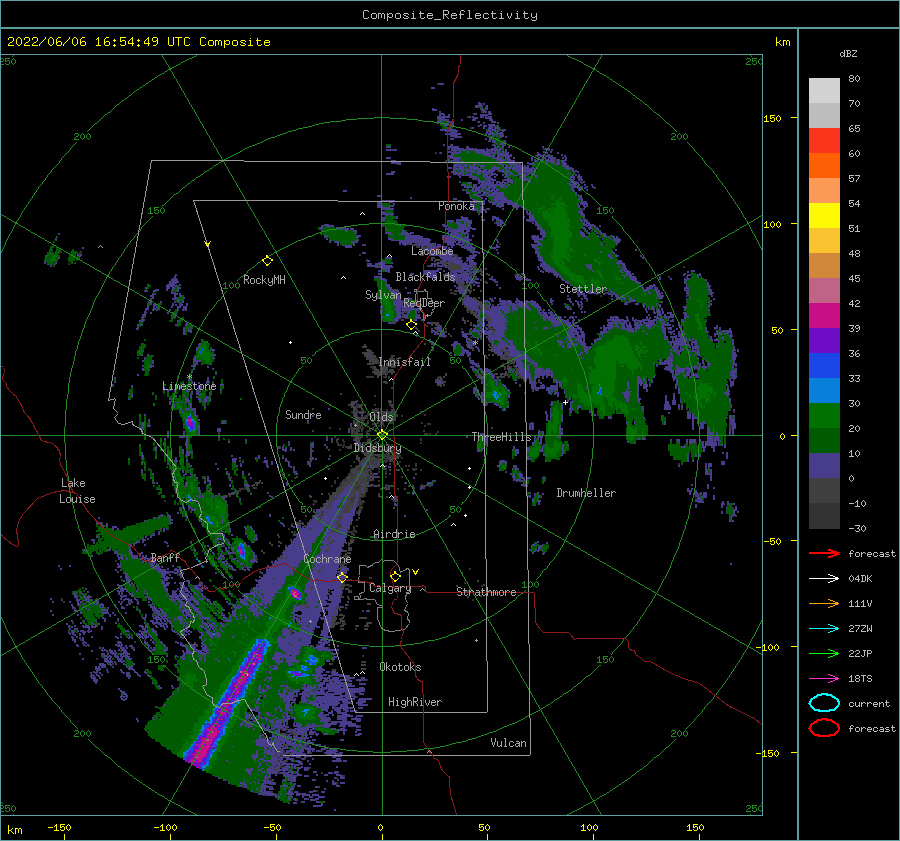Click the Lake Louise label
Viewport: 900px width, 841px height.
click(77, 491)
